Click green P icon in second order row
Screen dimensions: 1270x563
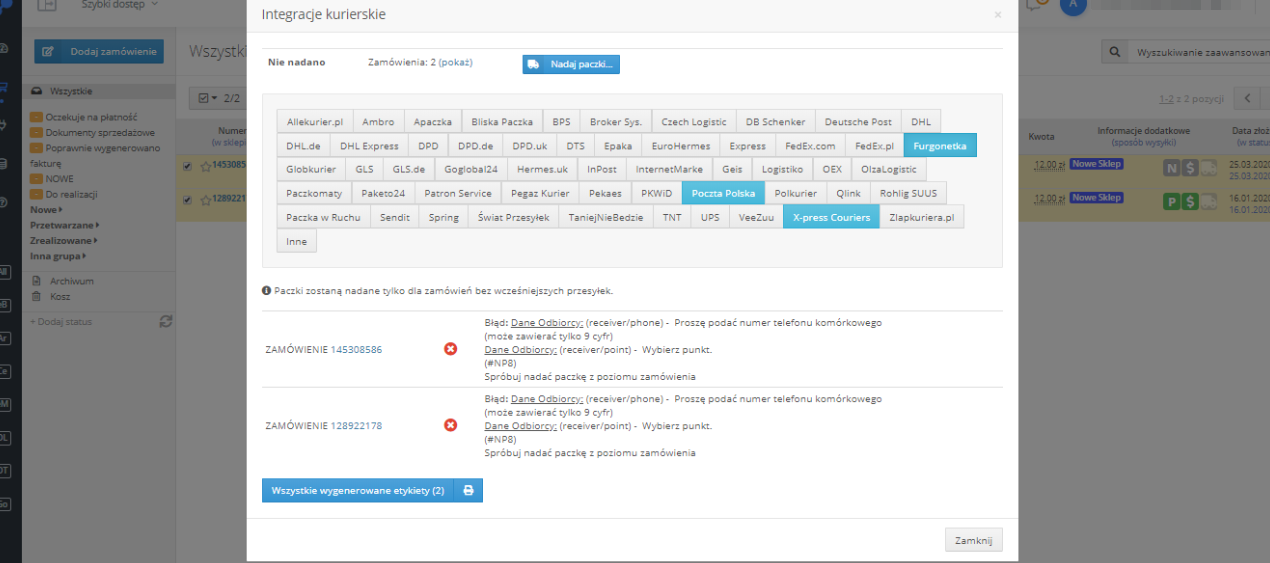(1172, 201)
